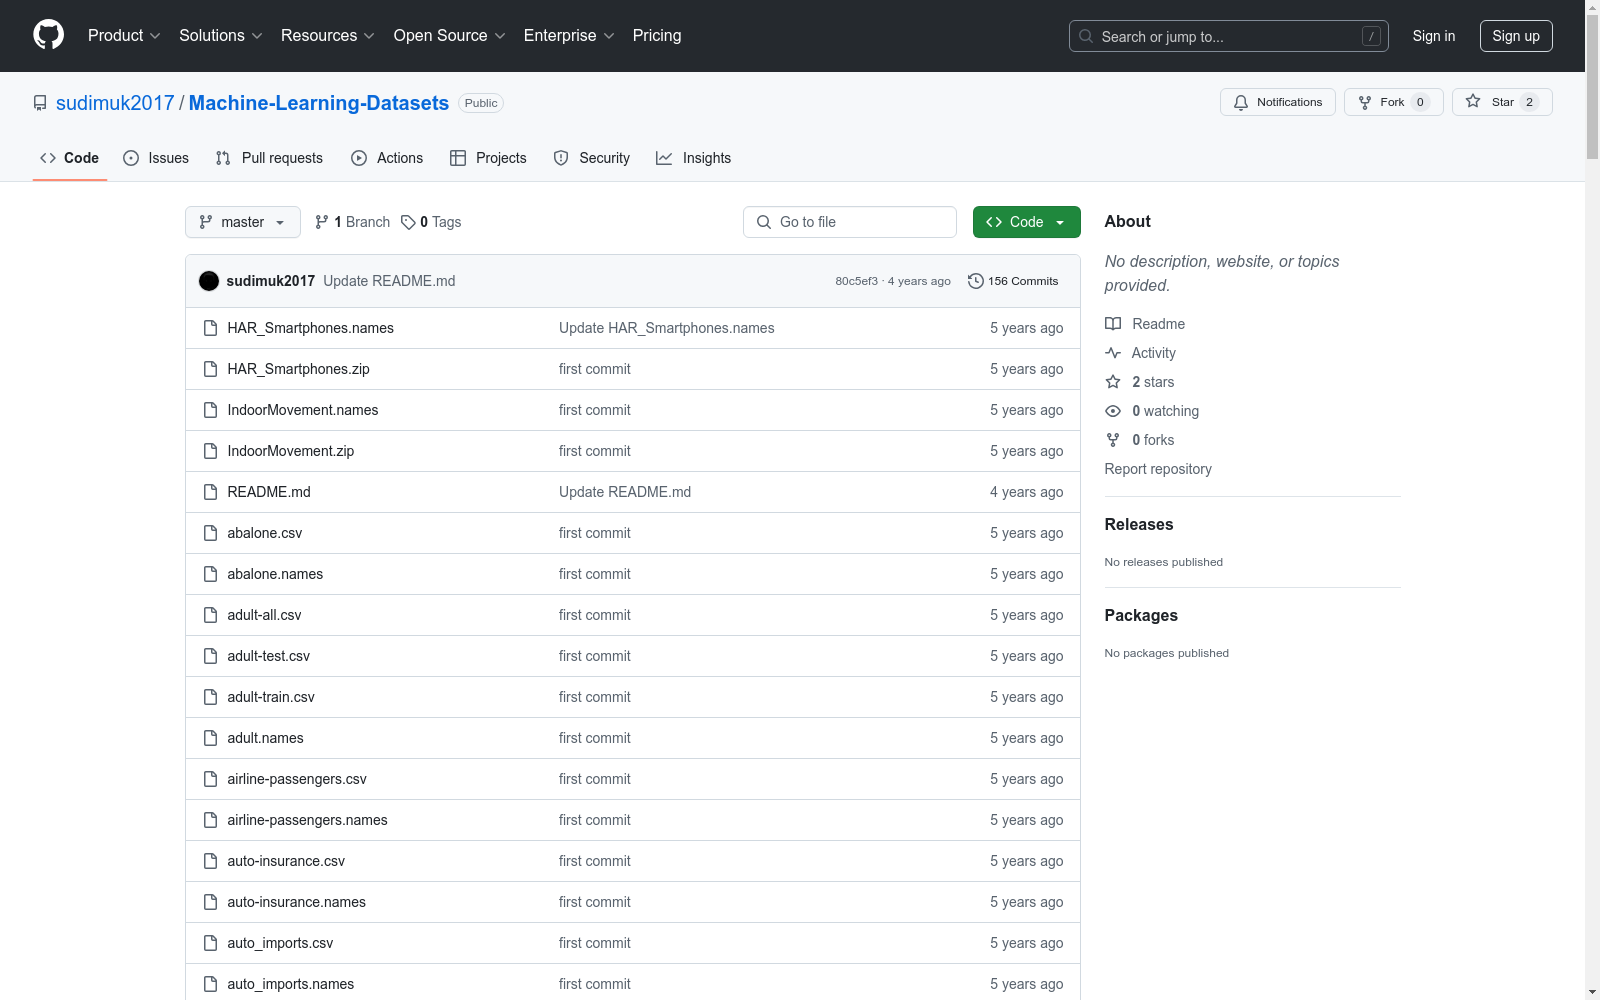Image resolution: width=1600 pixels, height=1000 pixels.
Task: Open the IndoorMovement.names file
Action: (x=303, y=410)
